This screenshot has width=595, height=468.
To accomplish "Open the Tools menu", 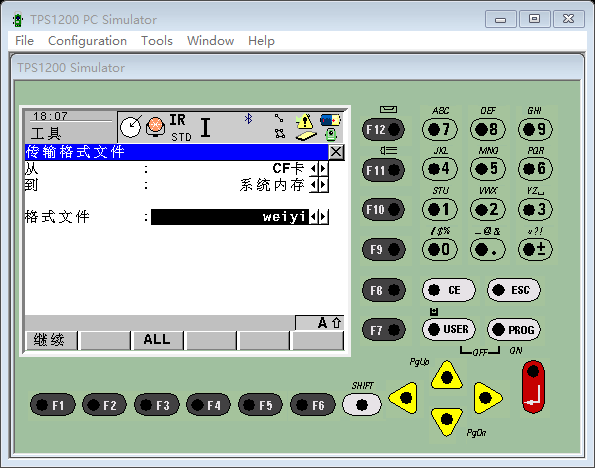I will tap(157, 41).
